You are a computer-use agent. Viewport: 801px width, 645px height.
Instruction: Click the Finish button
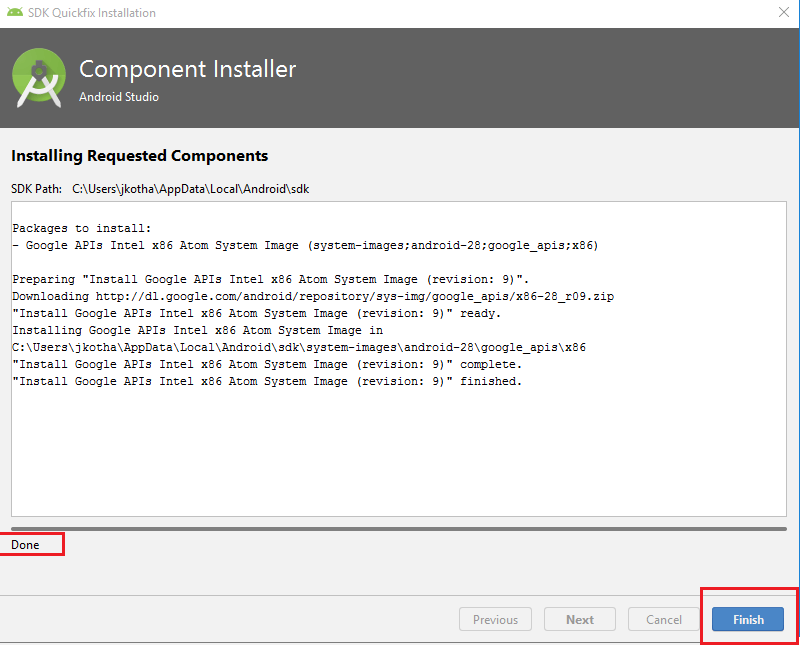coord(748,619)
